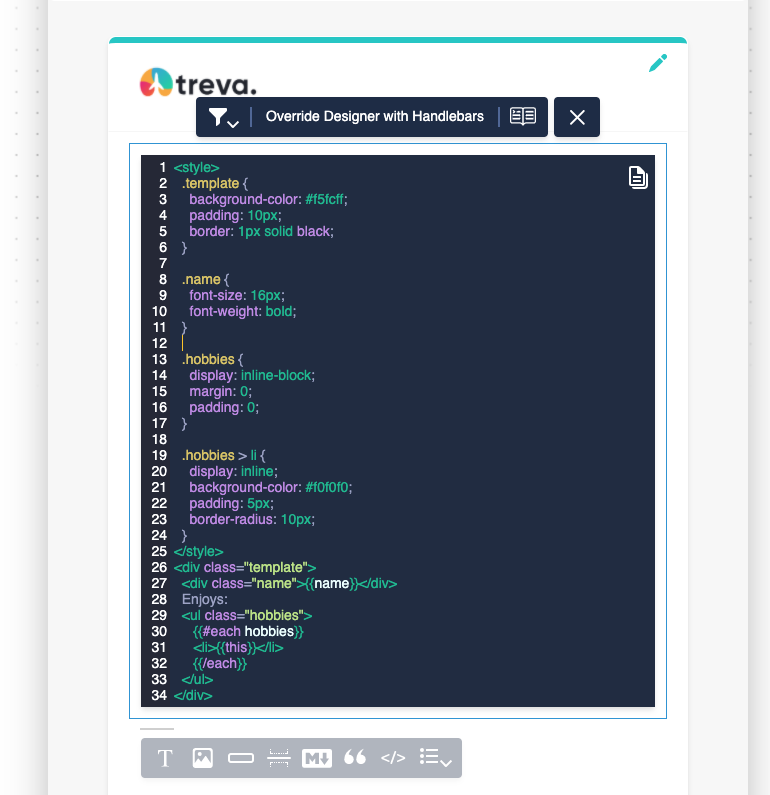Click '.name {' selector text
The image size is (770, 795).
click(x=205, y=279)
